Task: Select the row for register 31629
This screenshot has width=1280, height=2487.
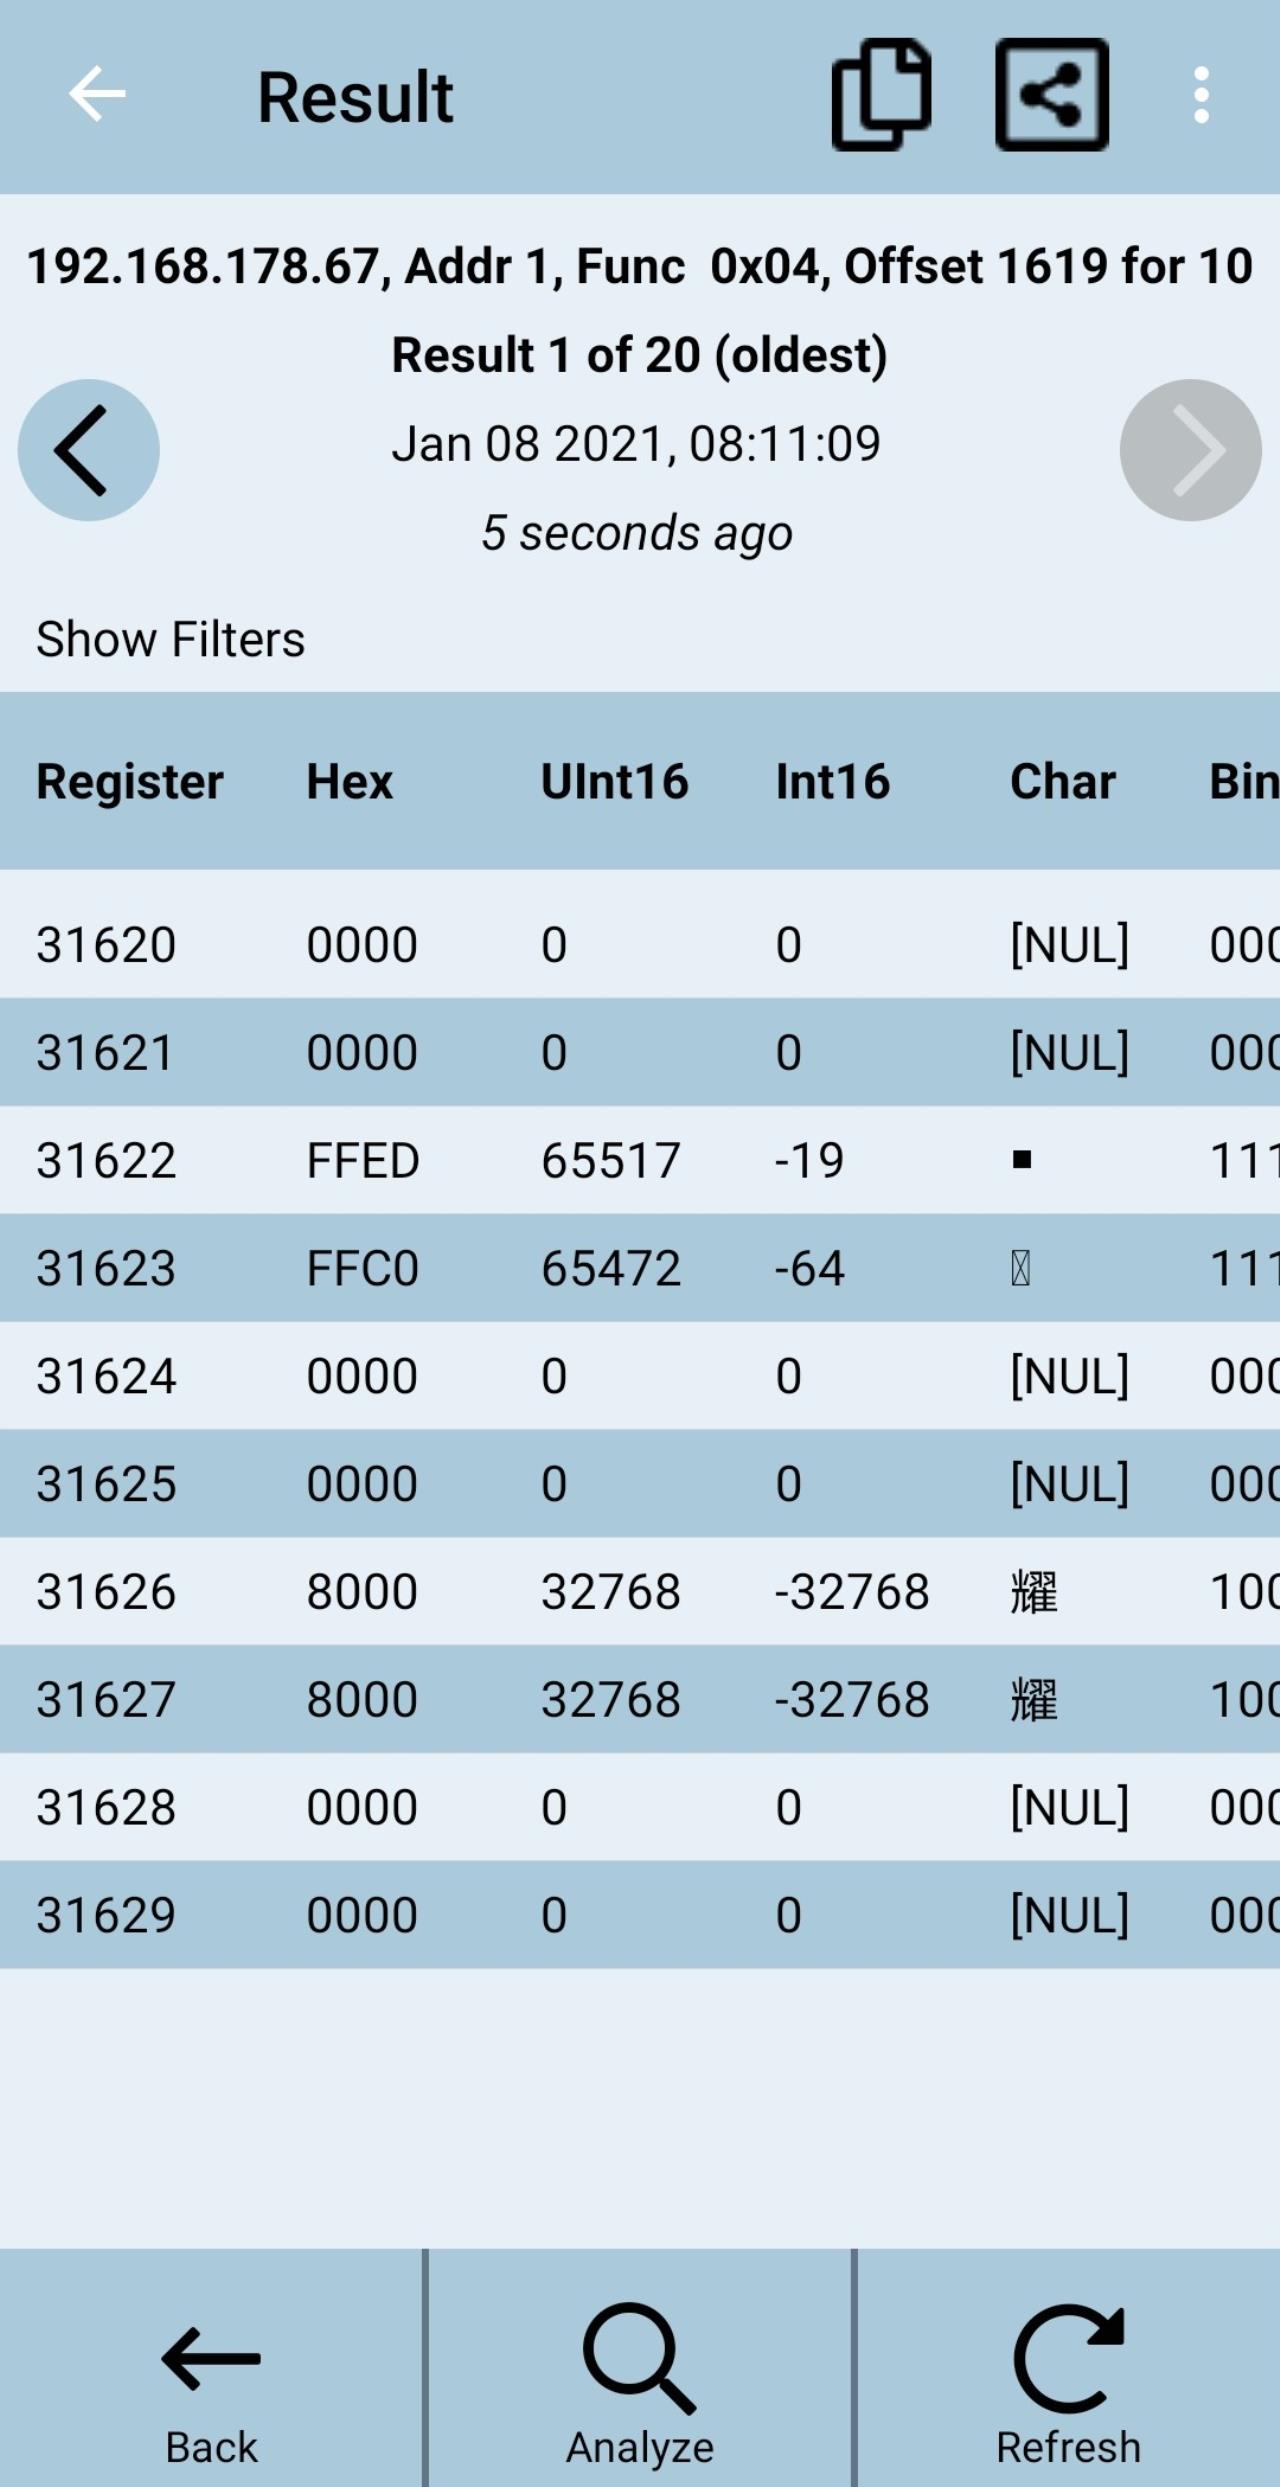Action: pyautogui.click(x=640, y=1915)
